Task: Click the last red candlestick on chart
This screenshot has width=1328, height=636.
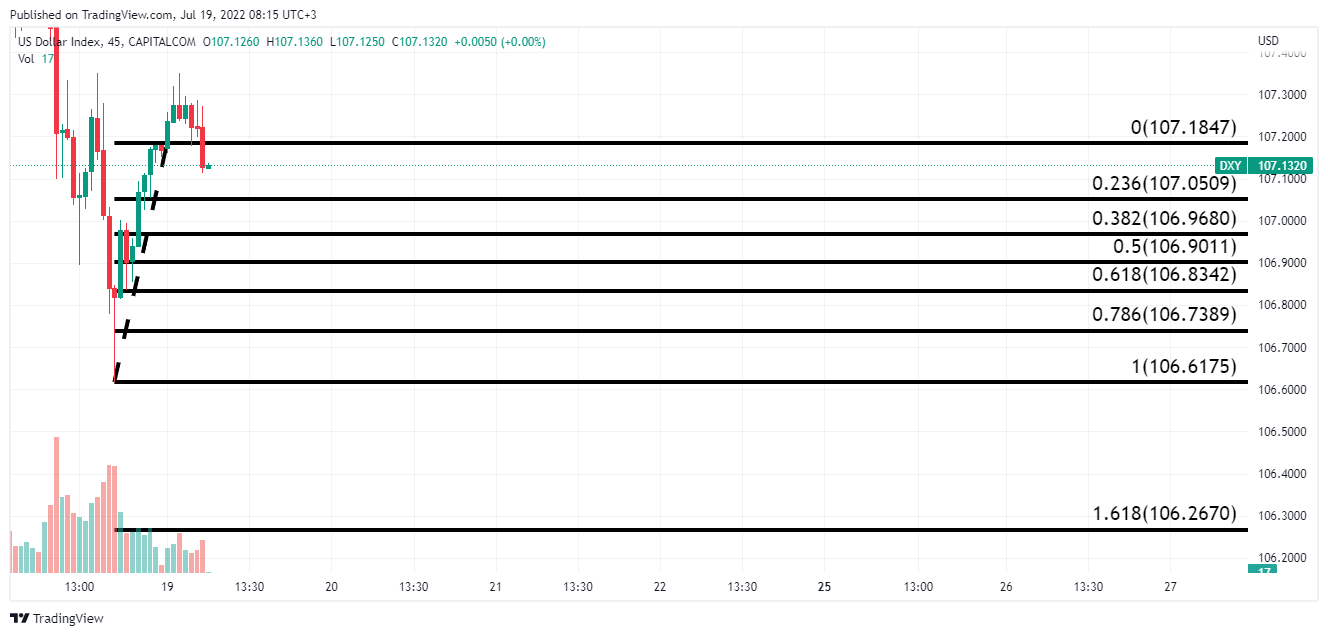Action: 202,147
